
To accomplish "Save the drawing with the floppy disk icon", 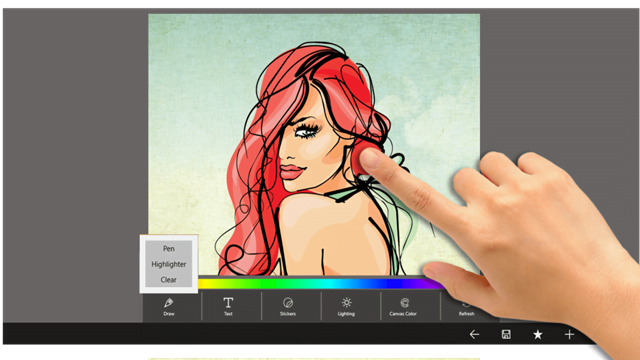I will 506,334.
